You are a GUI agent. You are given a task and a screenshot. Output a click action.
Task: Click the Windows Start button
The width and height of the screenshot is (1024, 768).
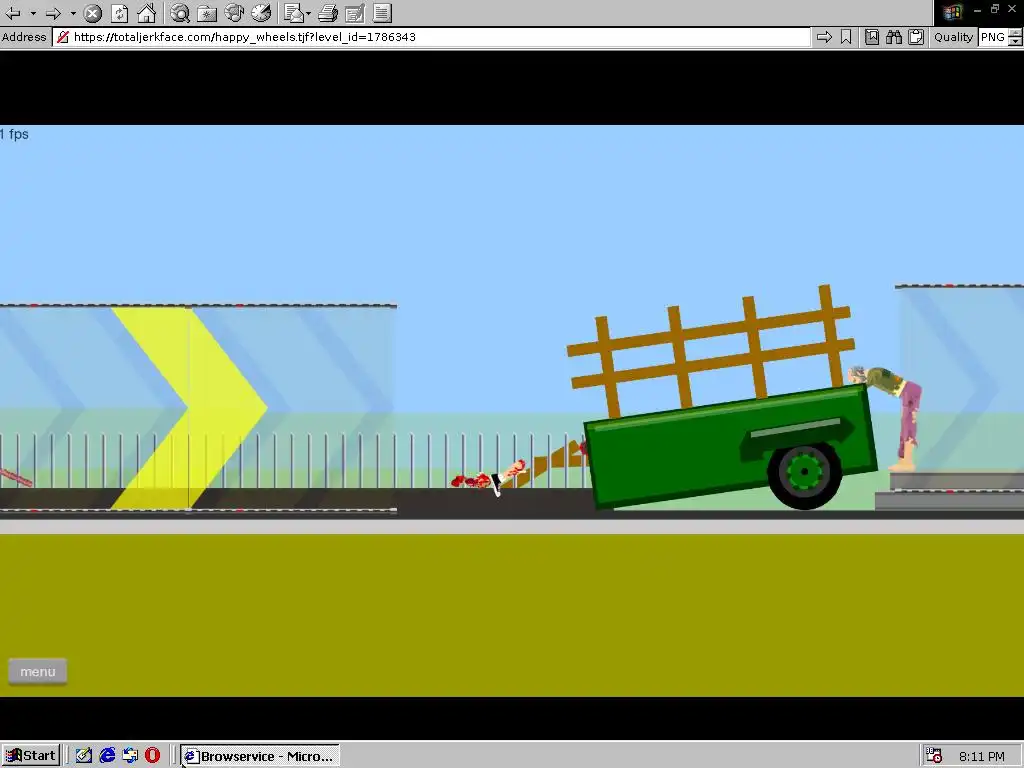[31, 756]
